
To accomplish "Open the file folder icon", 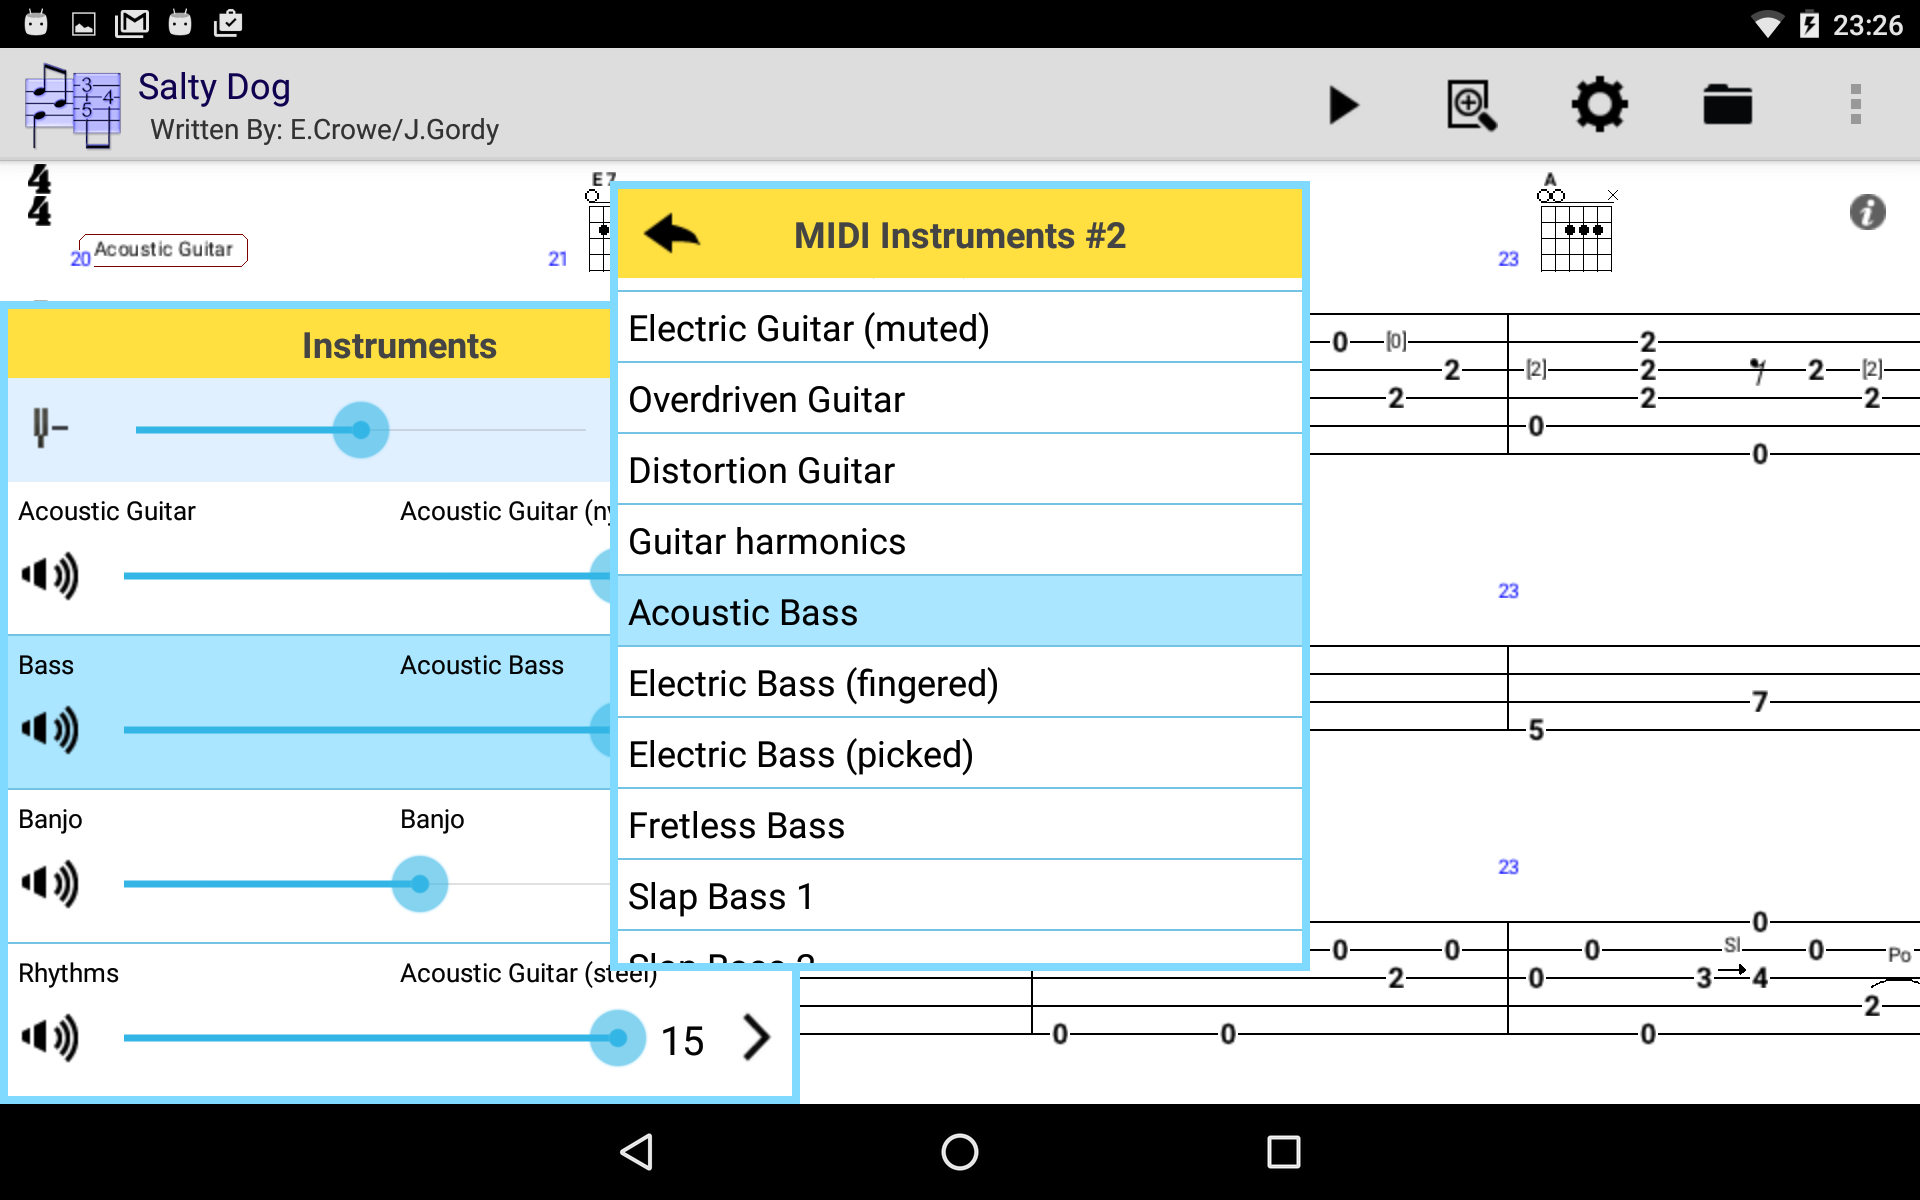I will click(x=1727, y=105).
